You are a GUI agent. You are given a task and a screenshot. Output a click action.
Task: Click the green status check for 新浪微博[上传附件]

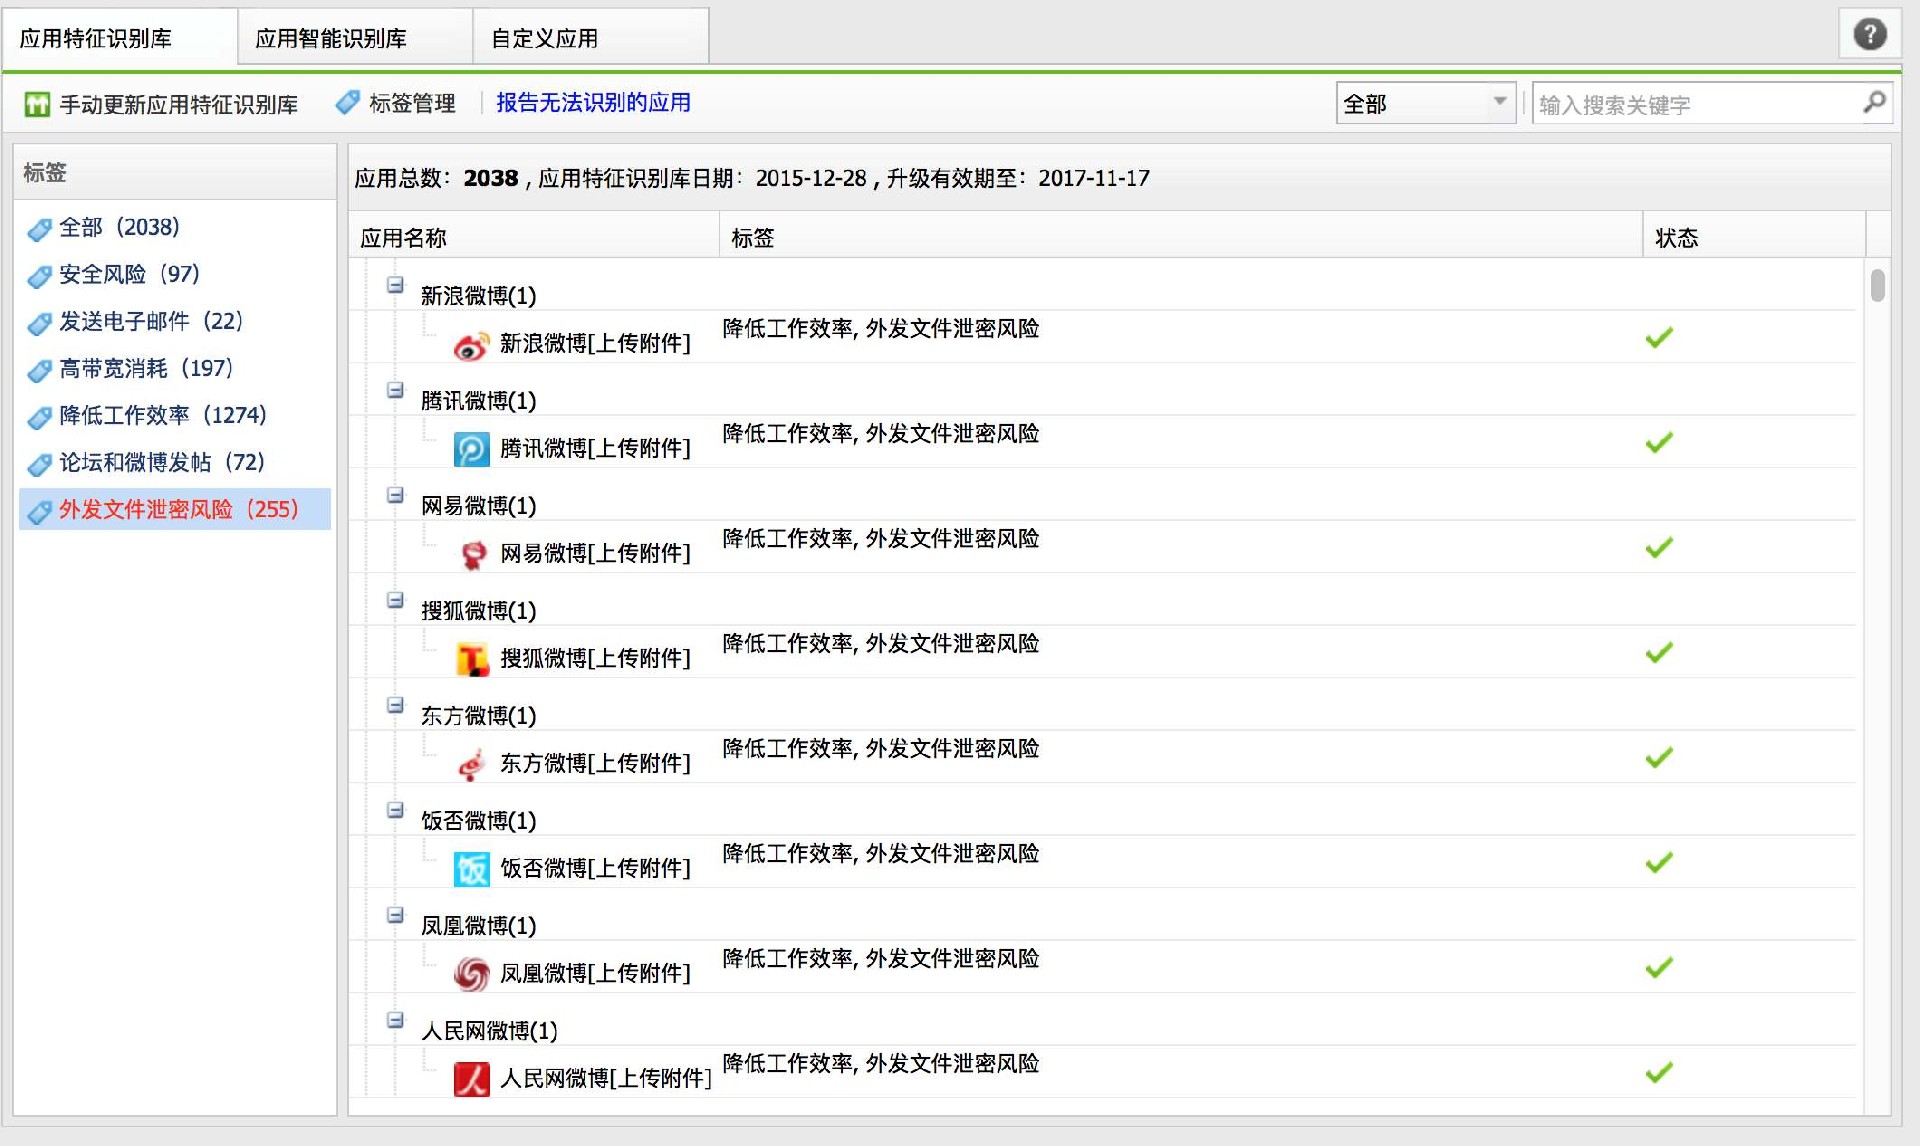[1658, 337]
